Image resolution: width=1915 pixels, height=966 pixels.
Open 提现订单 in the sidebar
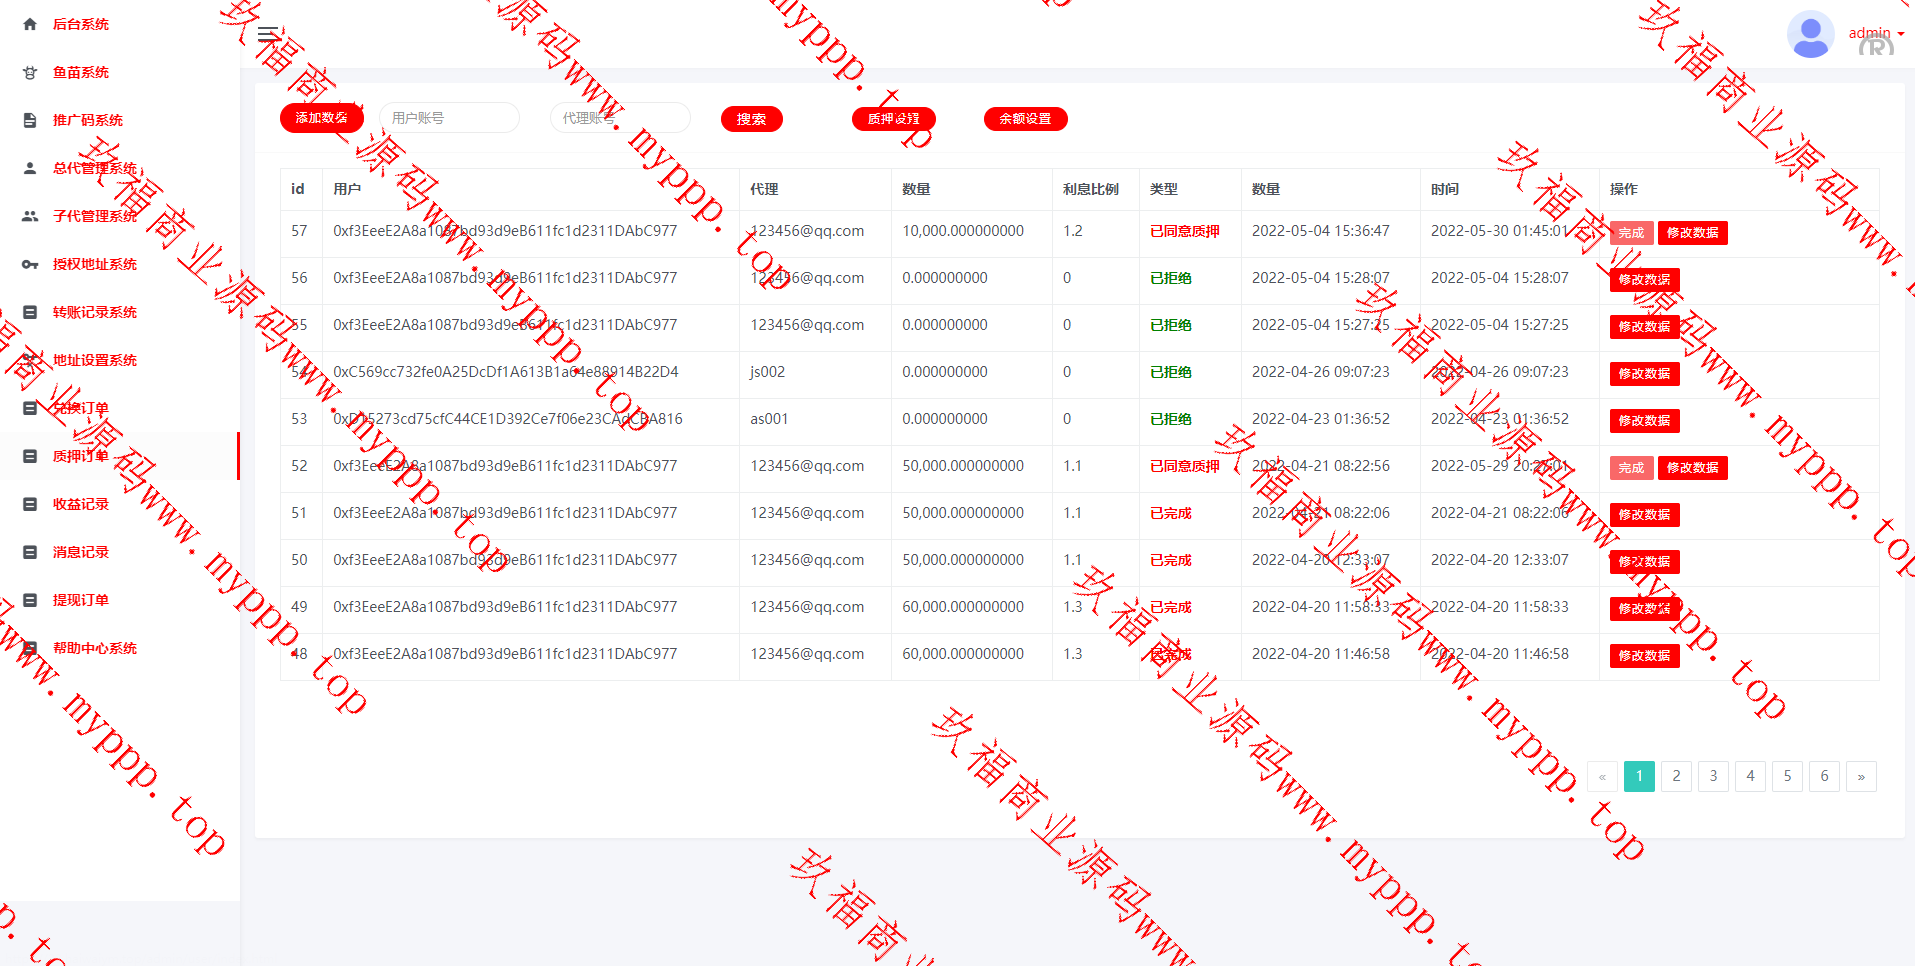(x=81, y=600)
